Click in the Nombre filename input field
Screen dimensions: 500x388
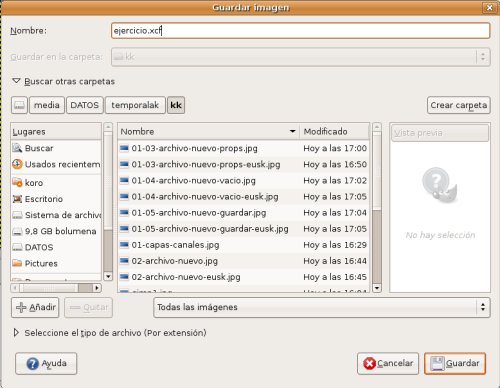300,31
